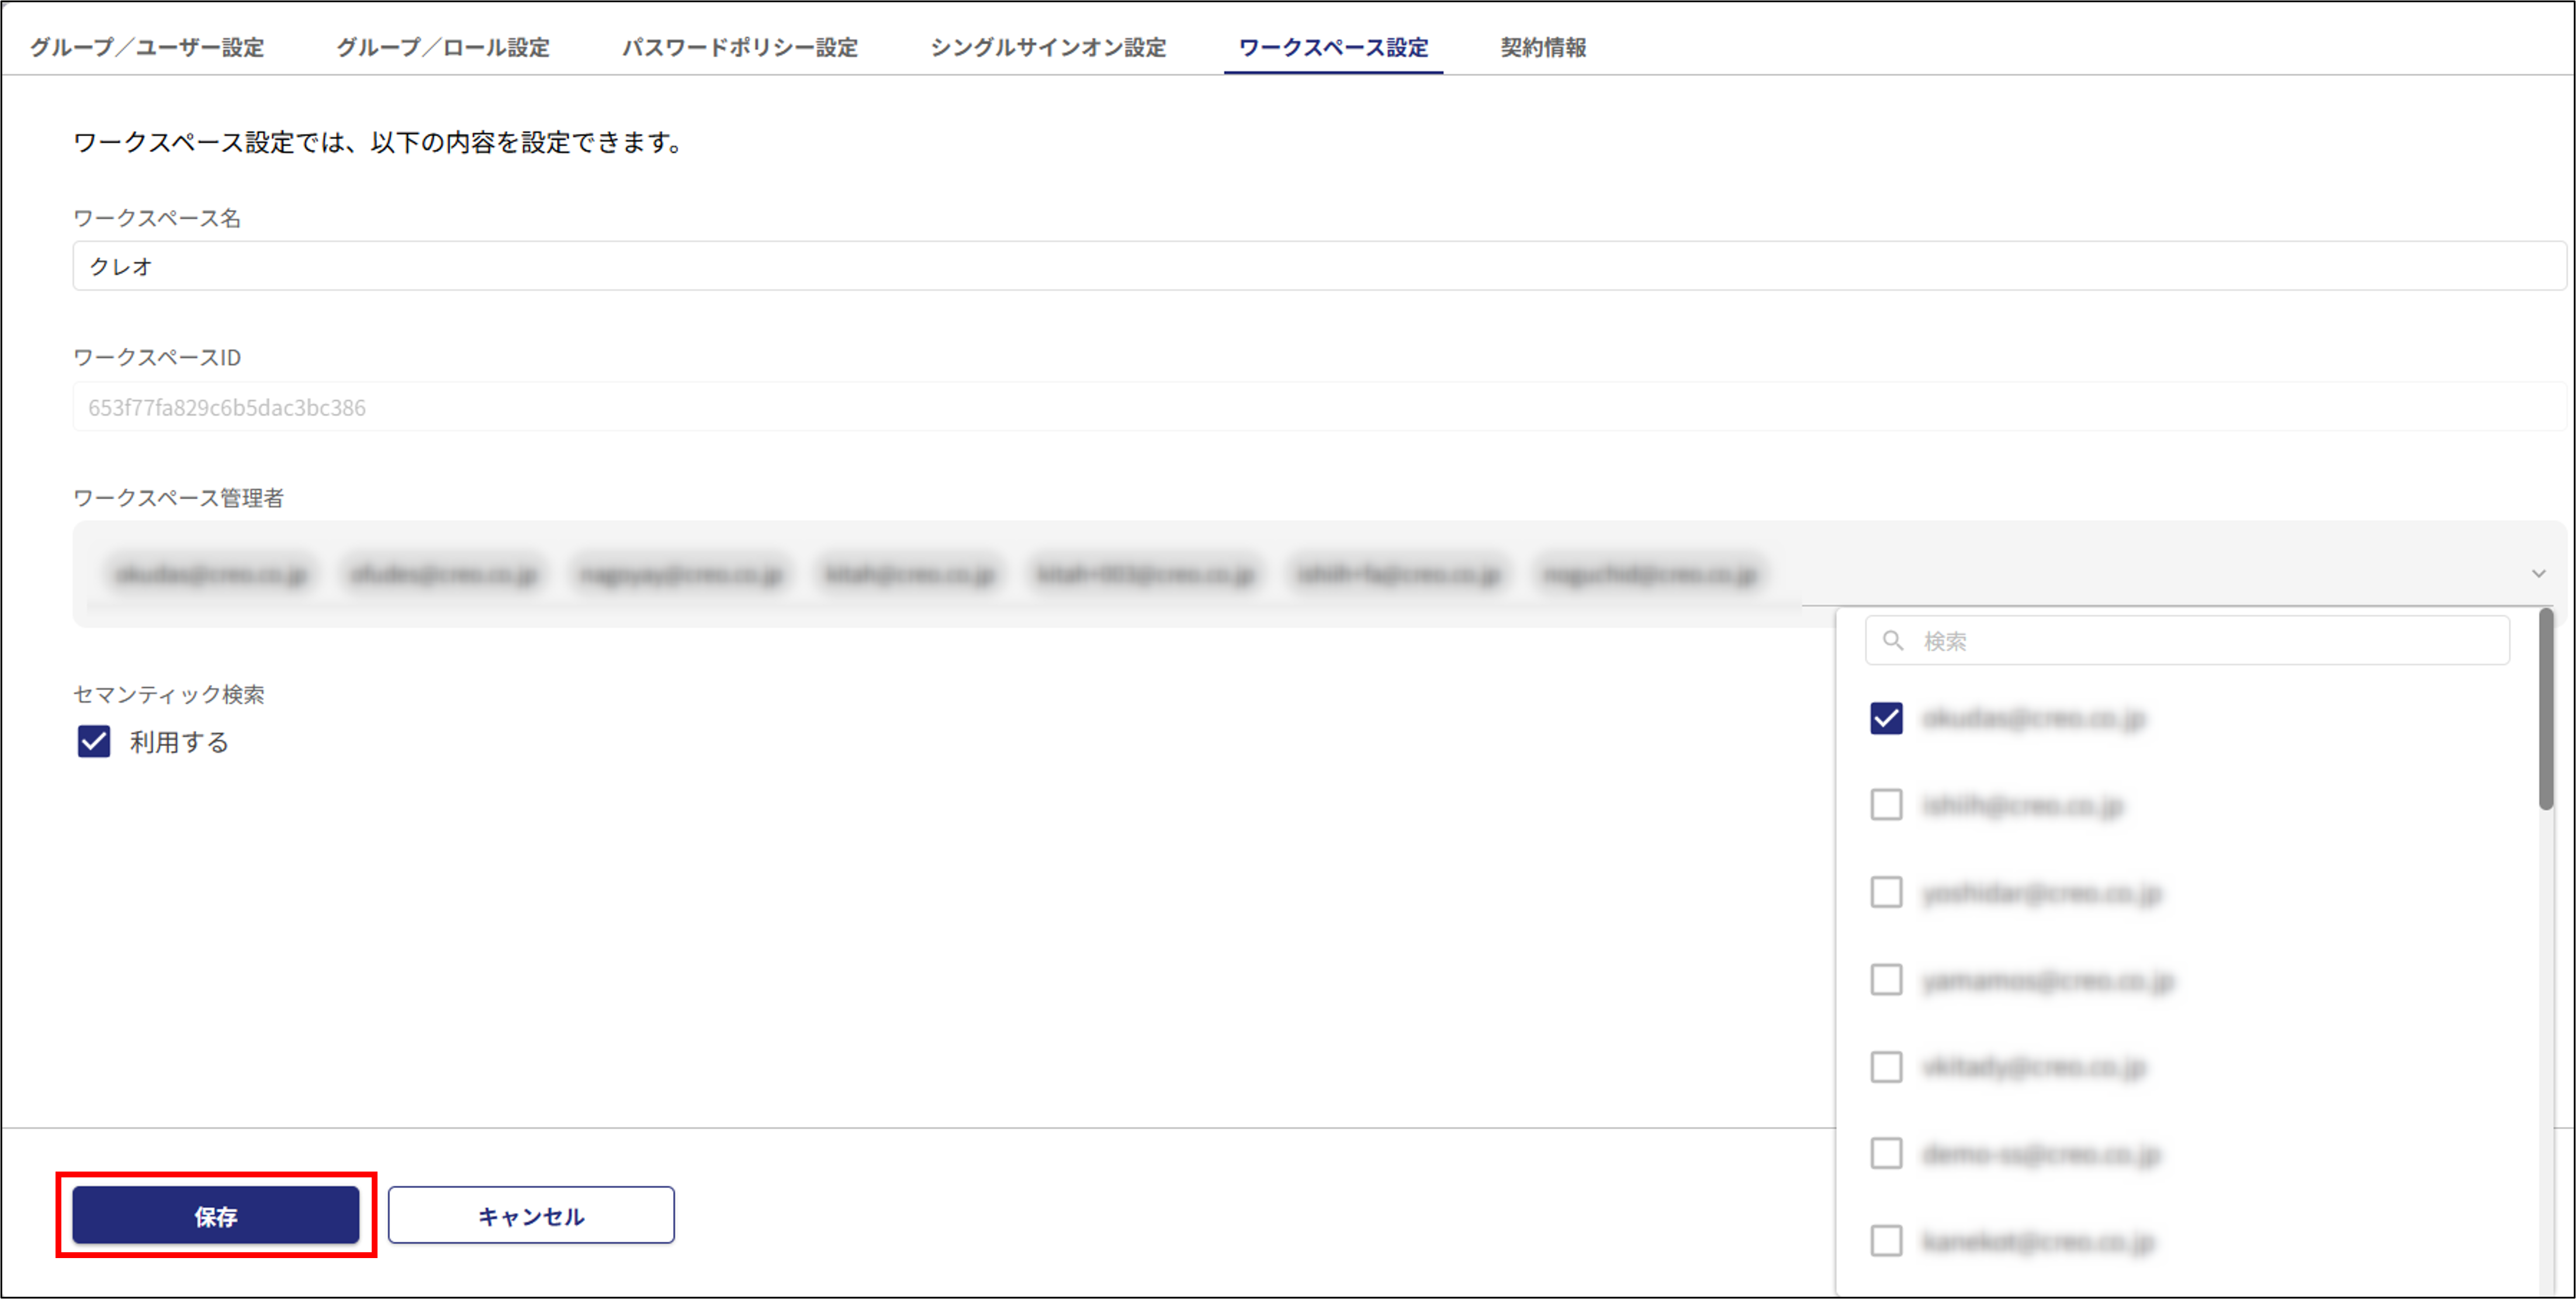The height and width of the screenshot is (1299, 2576).
Task: Click the ワークスペース名 input field
Action: click(1319, 266)
